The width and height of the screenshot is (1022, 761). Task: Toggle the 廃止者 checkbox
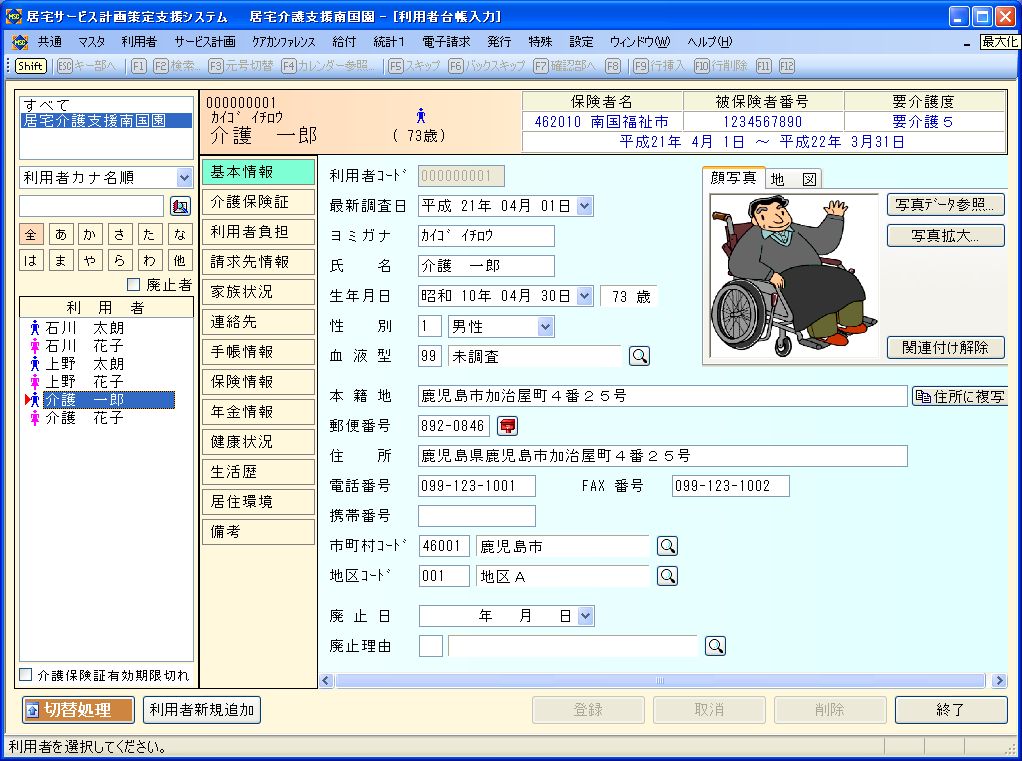tap(134, 285)
